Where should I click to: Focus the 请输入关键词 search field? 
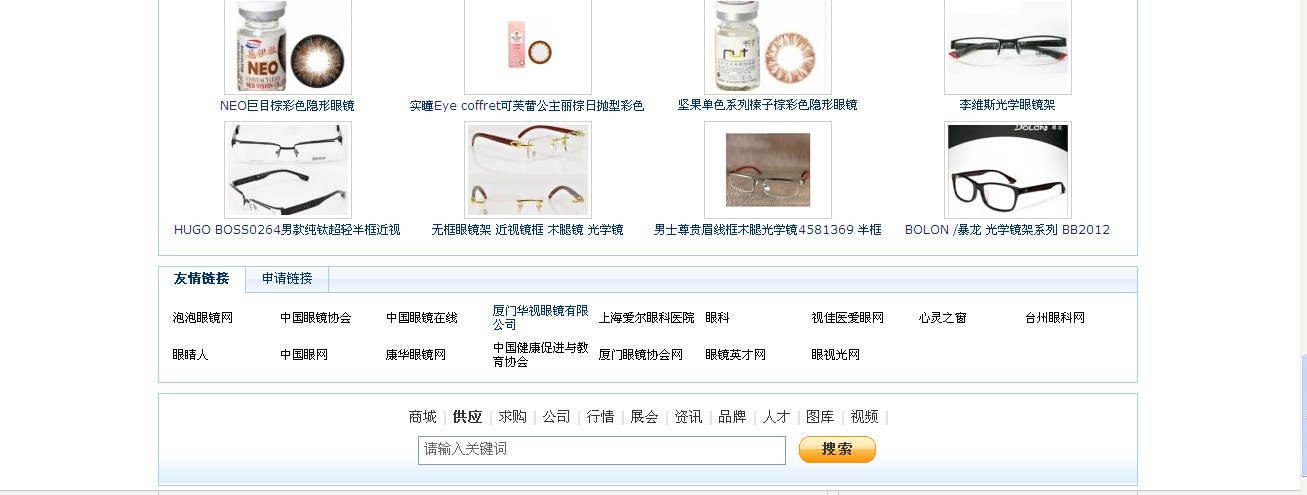pyautogui.click(x=602, y=450)
